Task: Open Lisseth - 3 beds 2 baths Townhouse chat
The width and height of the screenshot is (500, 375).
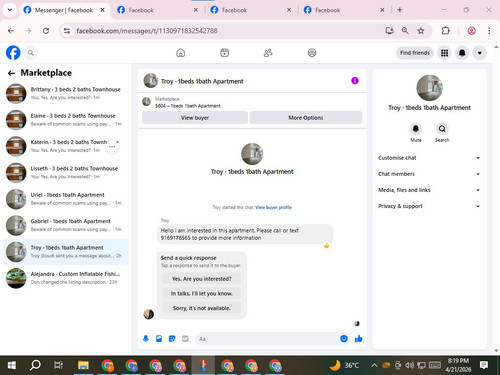Action: tap(66, 172)
